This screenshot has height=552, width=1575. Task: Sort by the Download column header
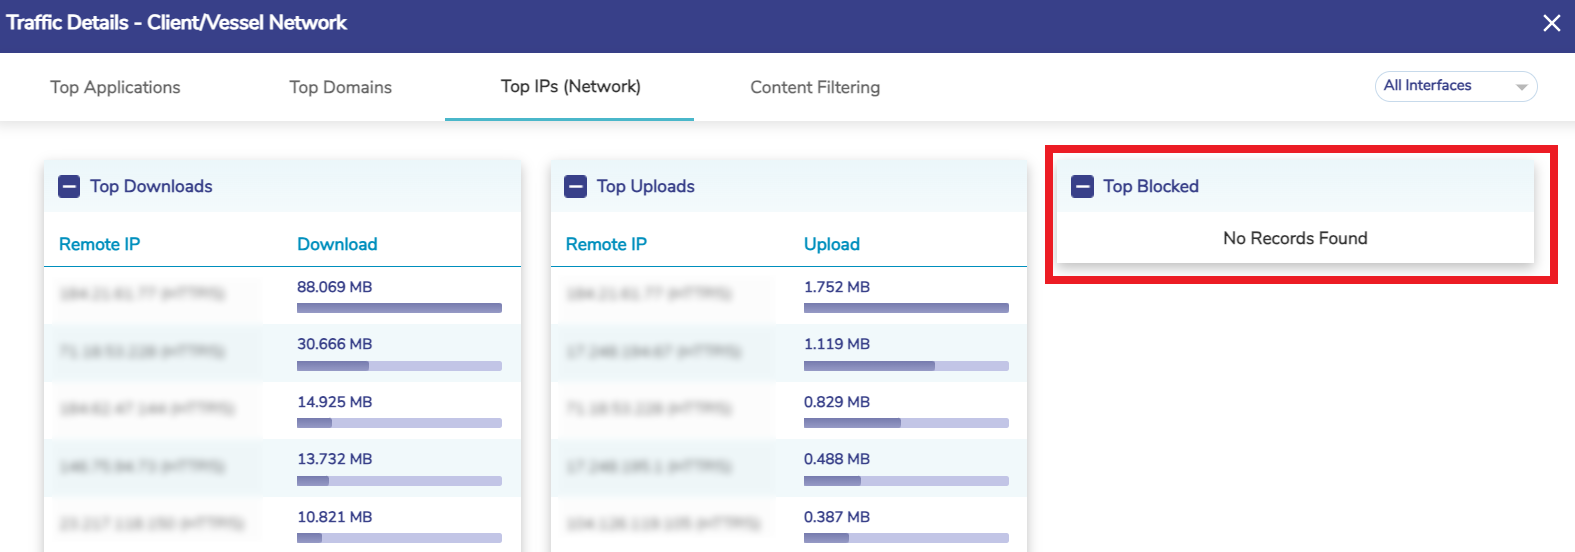[x=337, y=244]
